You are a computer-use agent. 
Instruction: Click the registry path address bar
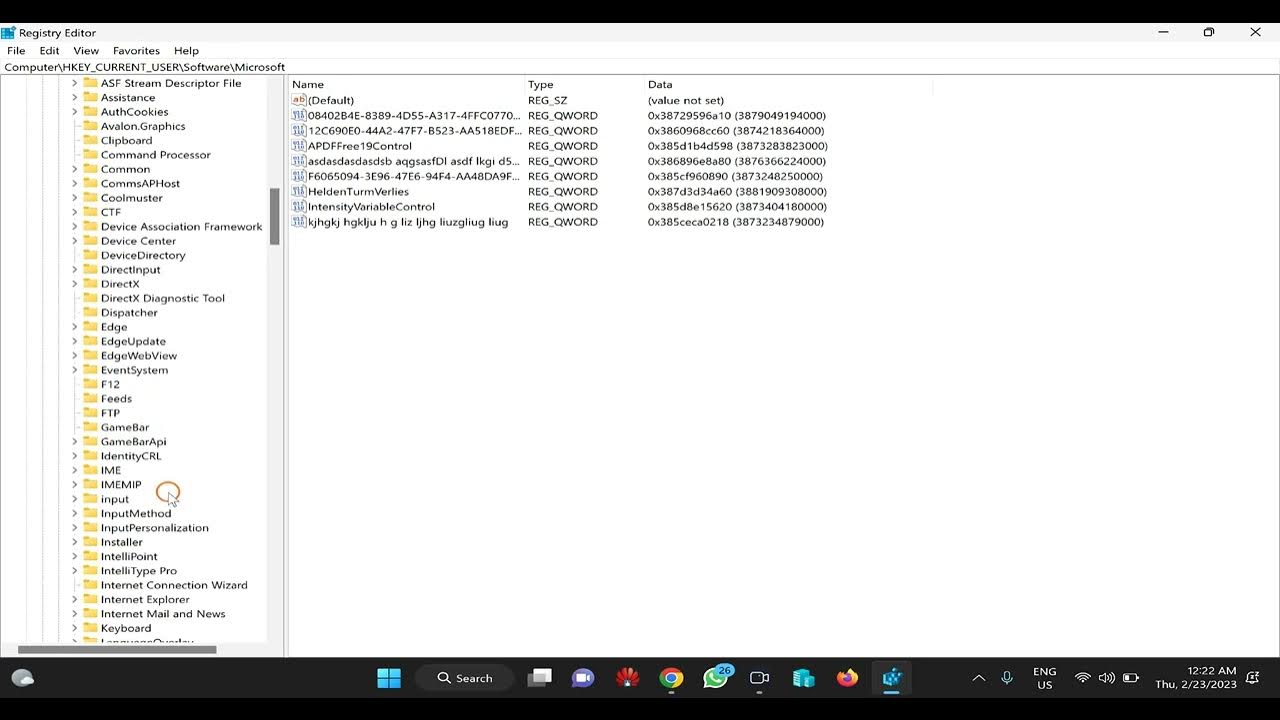click(x=640, y=67)
